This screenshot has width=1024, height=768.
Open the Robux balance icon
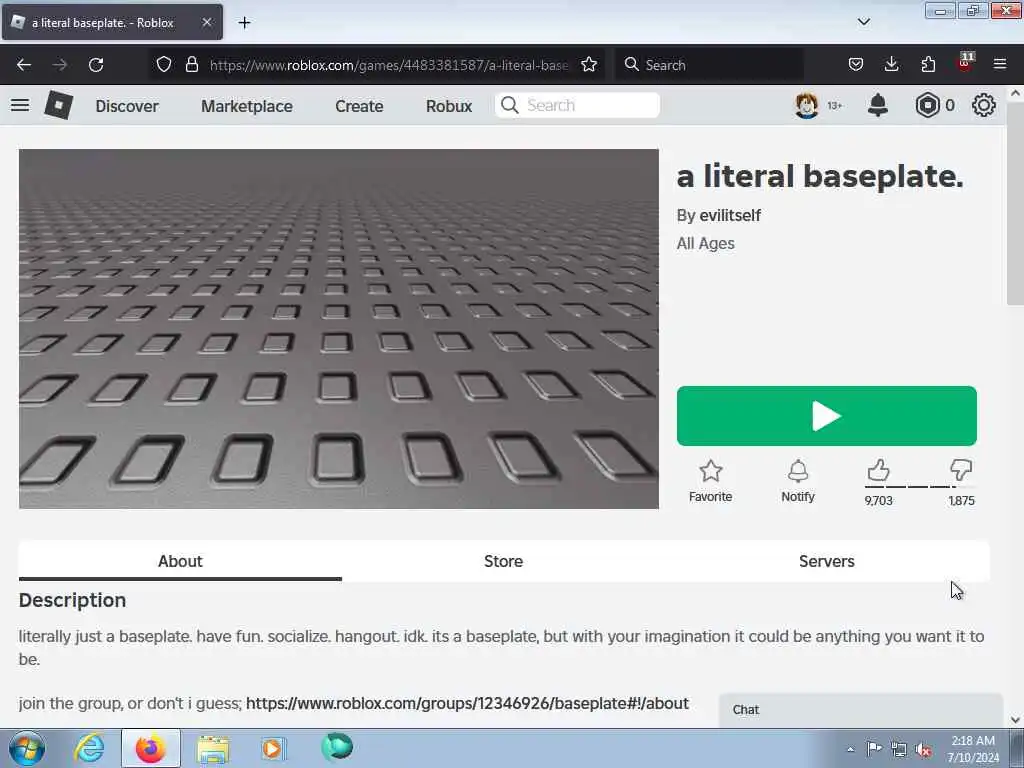point(927,105)
